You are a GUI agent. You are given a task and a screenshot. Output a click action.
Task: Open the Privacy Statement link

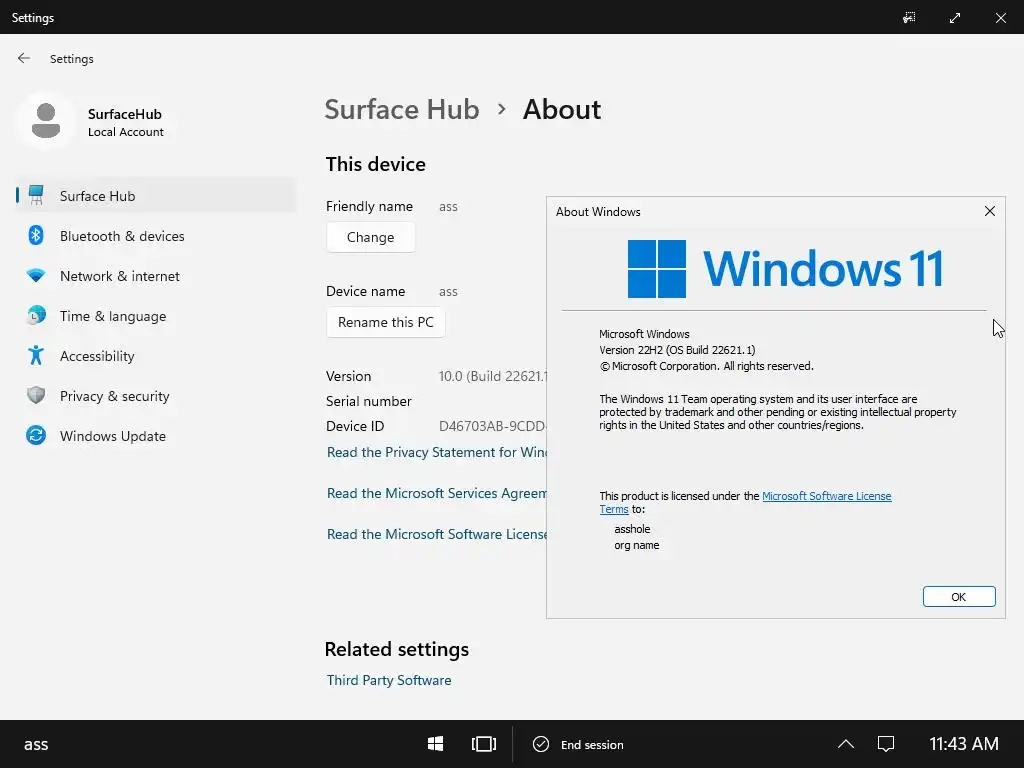pos(436,452)
